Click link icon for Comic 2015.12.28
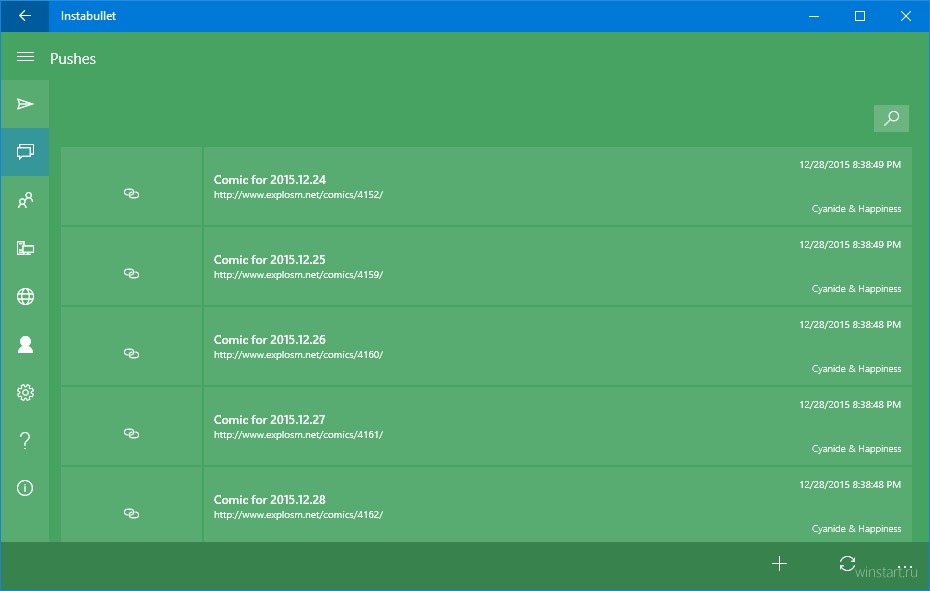The height and width of the screenshot is (591, 930). pos(131,514)
